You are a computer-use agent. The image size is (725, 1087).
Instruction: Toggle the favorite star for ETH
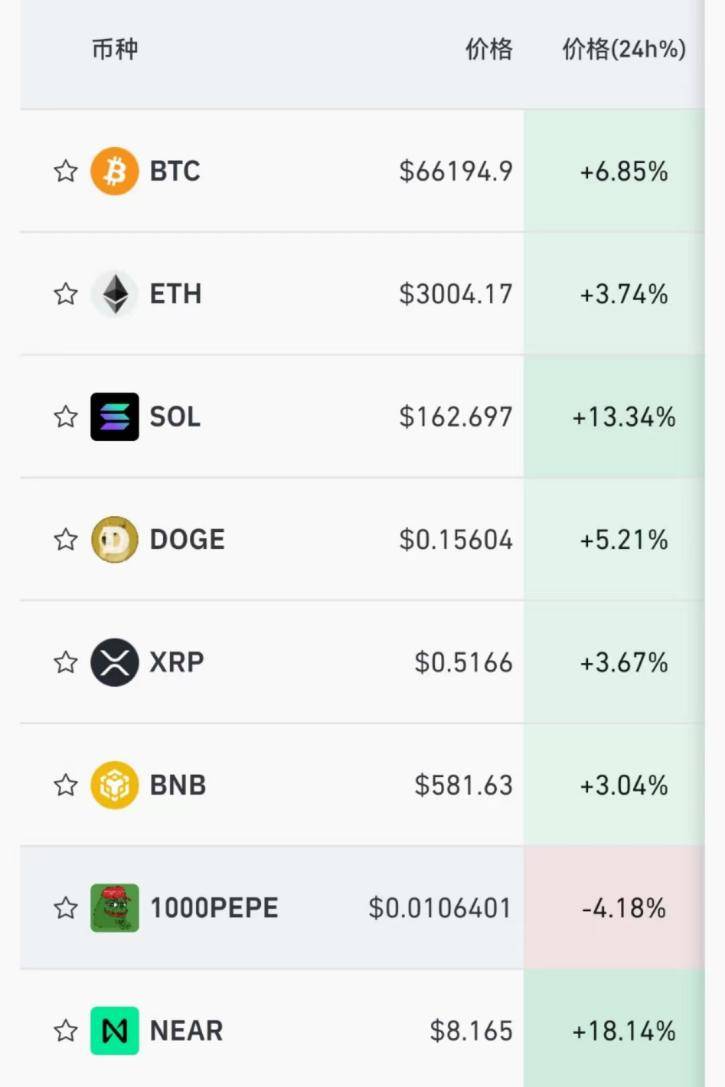(x=66, y=294)
